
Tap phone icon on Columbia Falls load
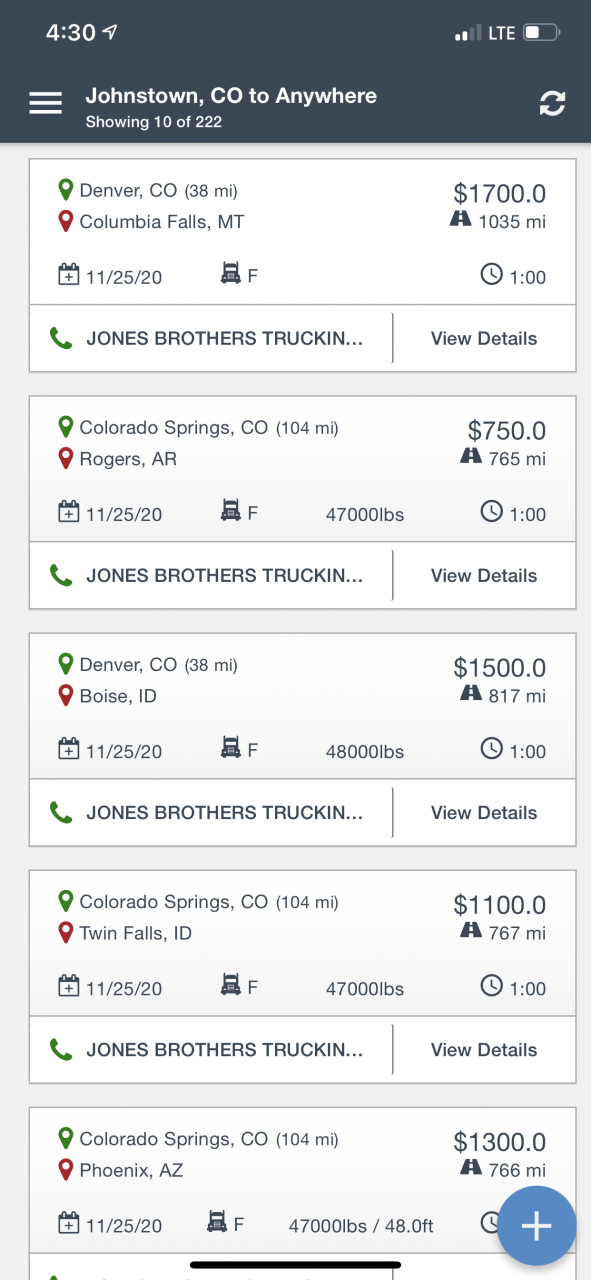(61, 338)
